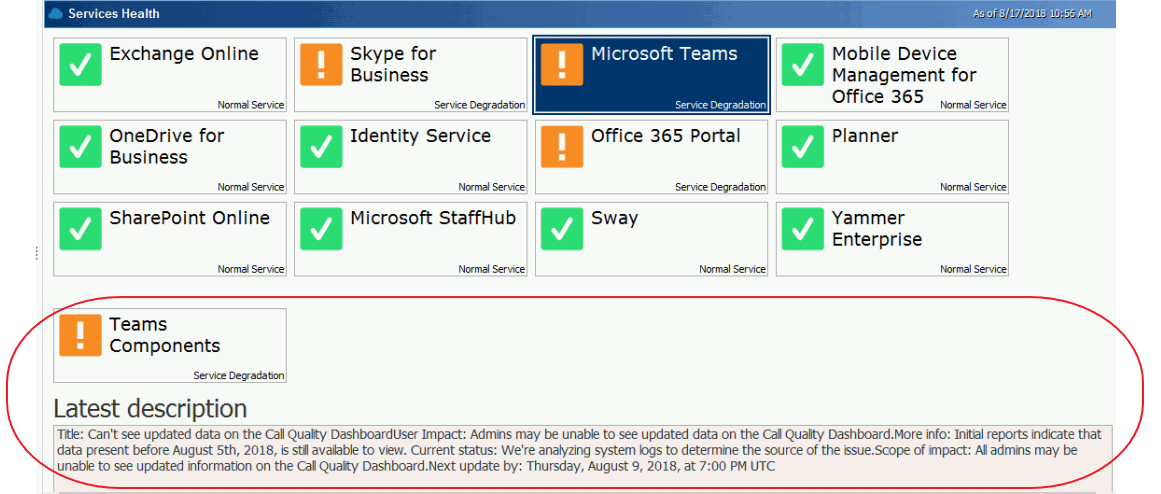Click Service Degradation status under Microsoft Teams
Image resolution: width=1161 pixels, height=494 pixels.
[720, 105]
